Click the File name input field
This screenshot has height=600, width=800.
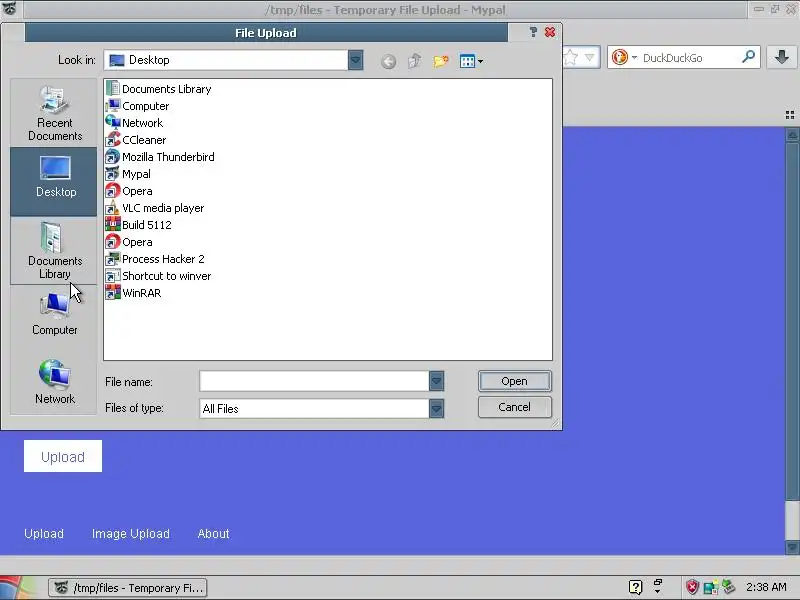click(x=314, y=381)
